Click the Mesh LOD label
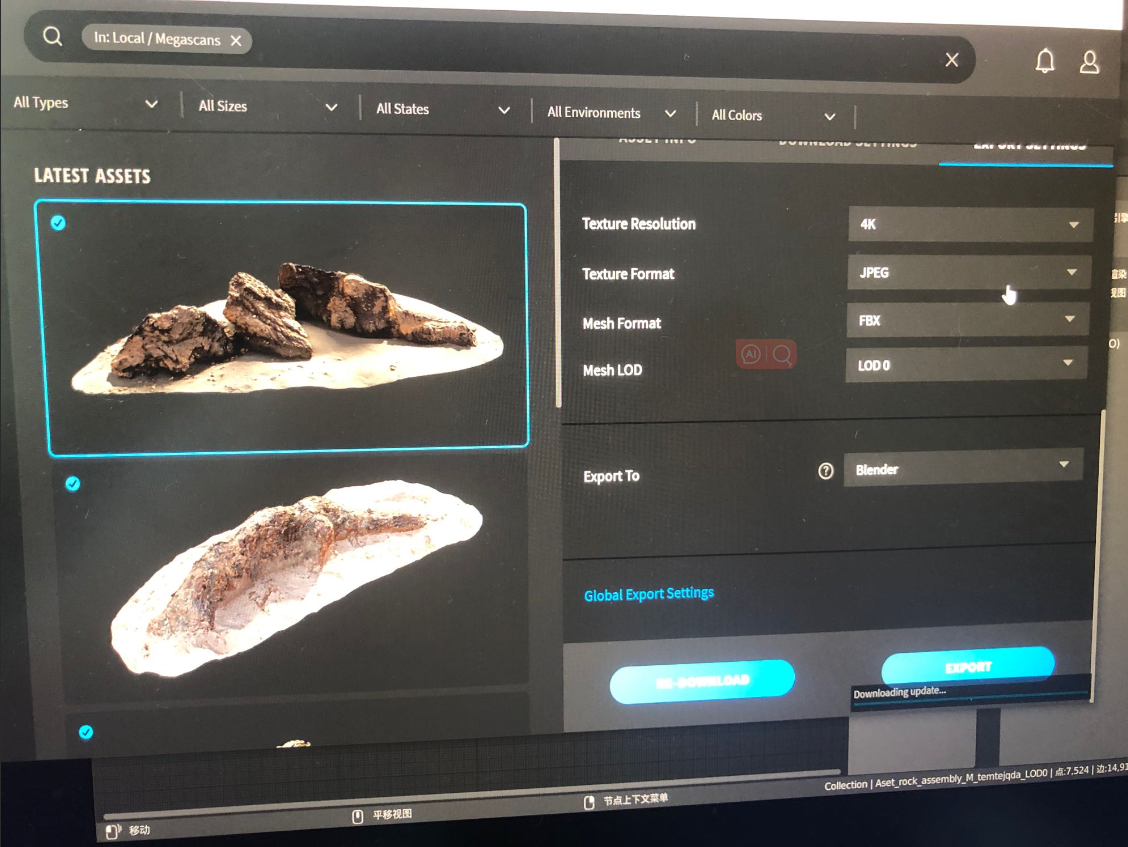 (x=612, y=370)
